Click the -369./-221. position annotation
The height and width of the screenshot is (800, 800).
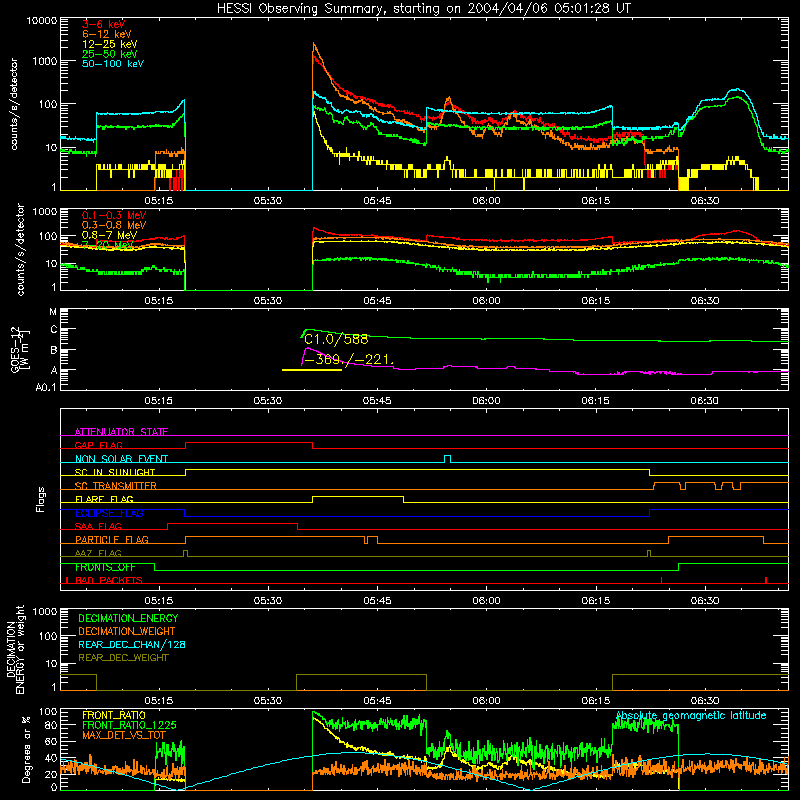click(349, 360)
